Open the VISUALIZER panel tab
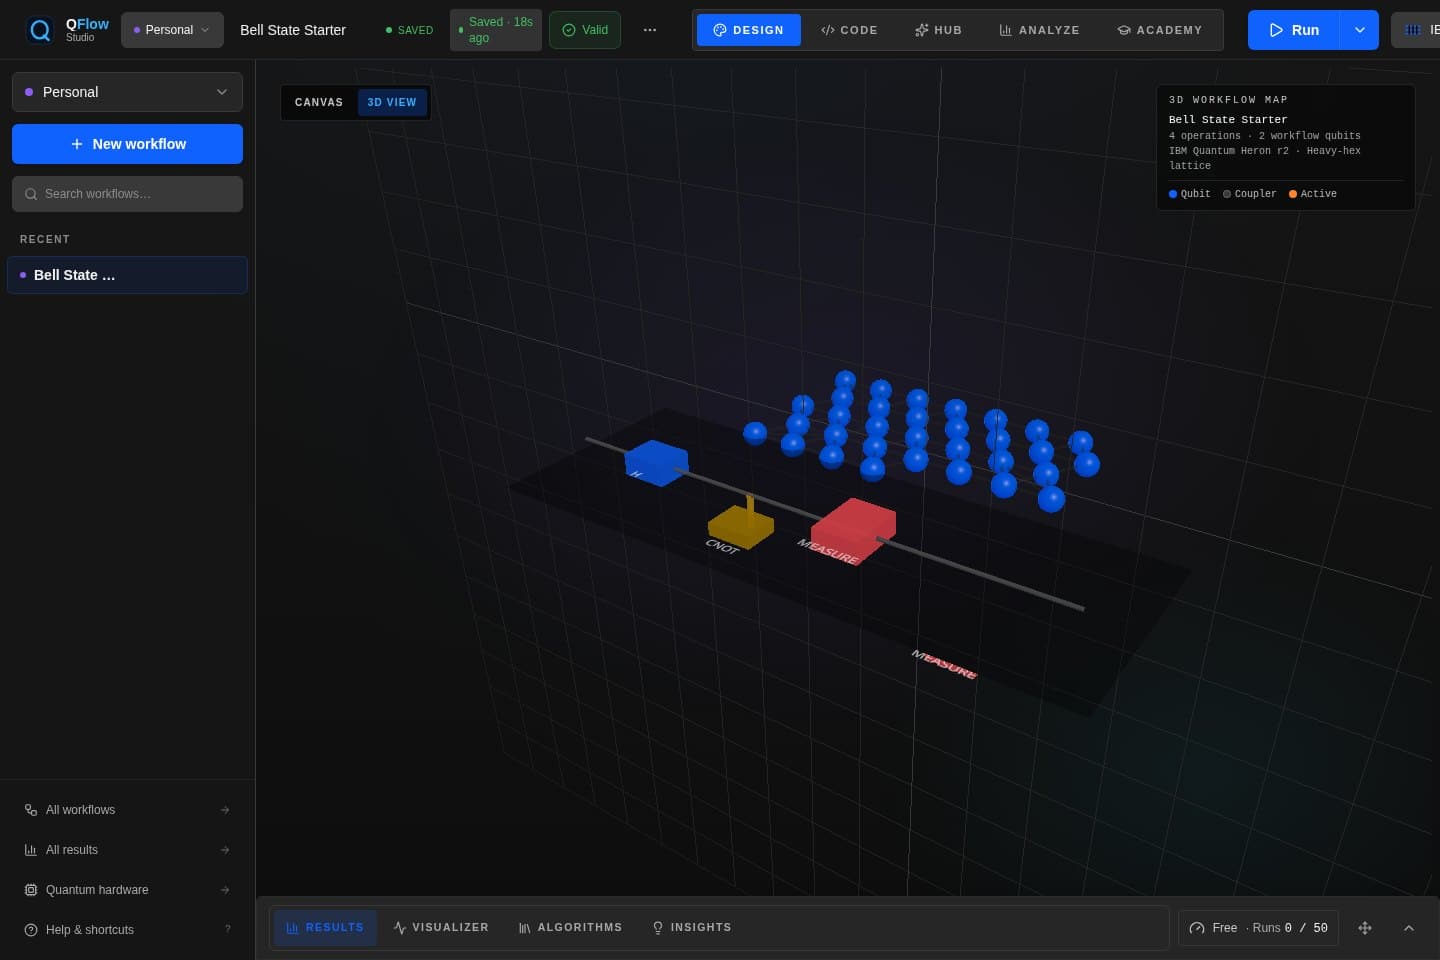The width and height of the screenshot is (1440, 960). click(441, 928)
